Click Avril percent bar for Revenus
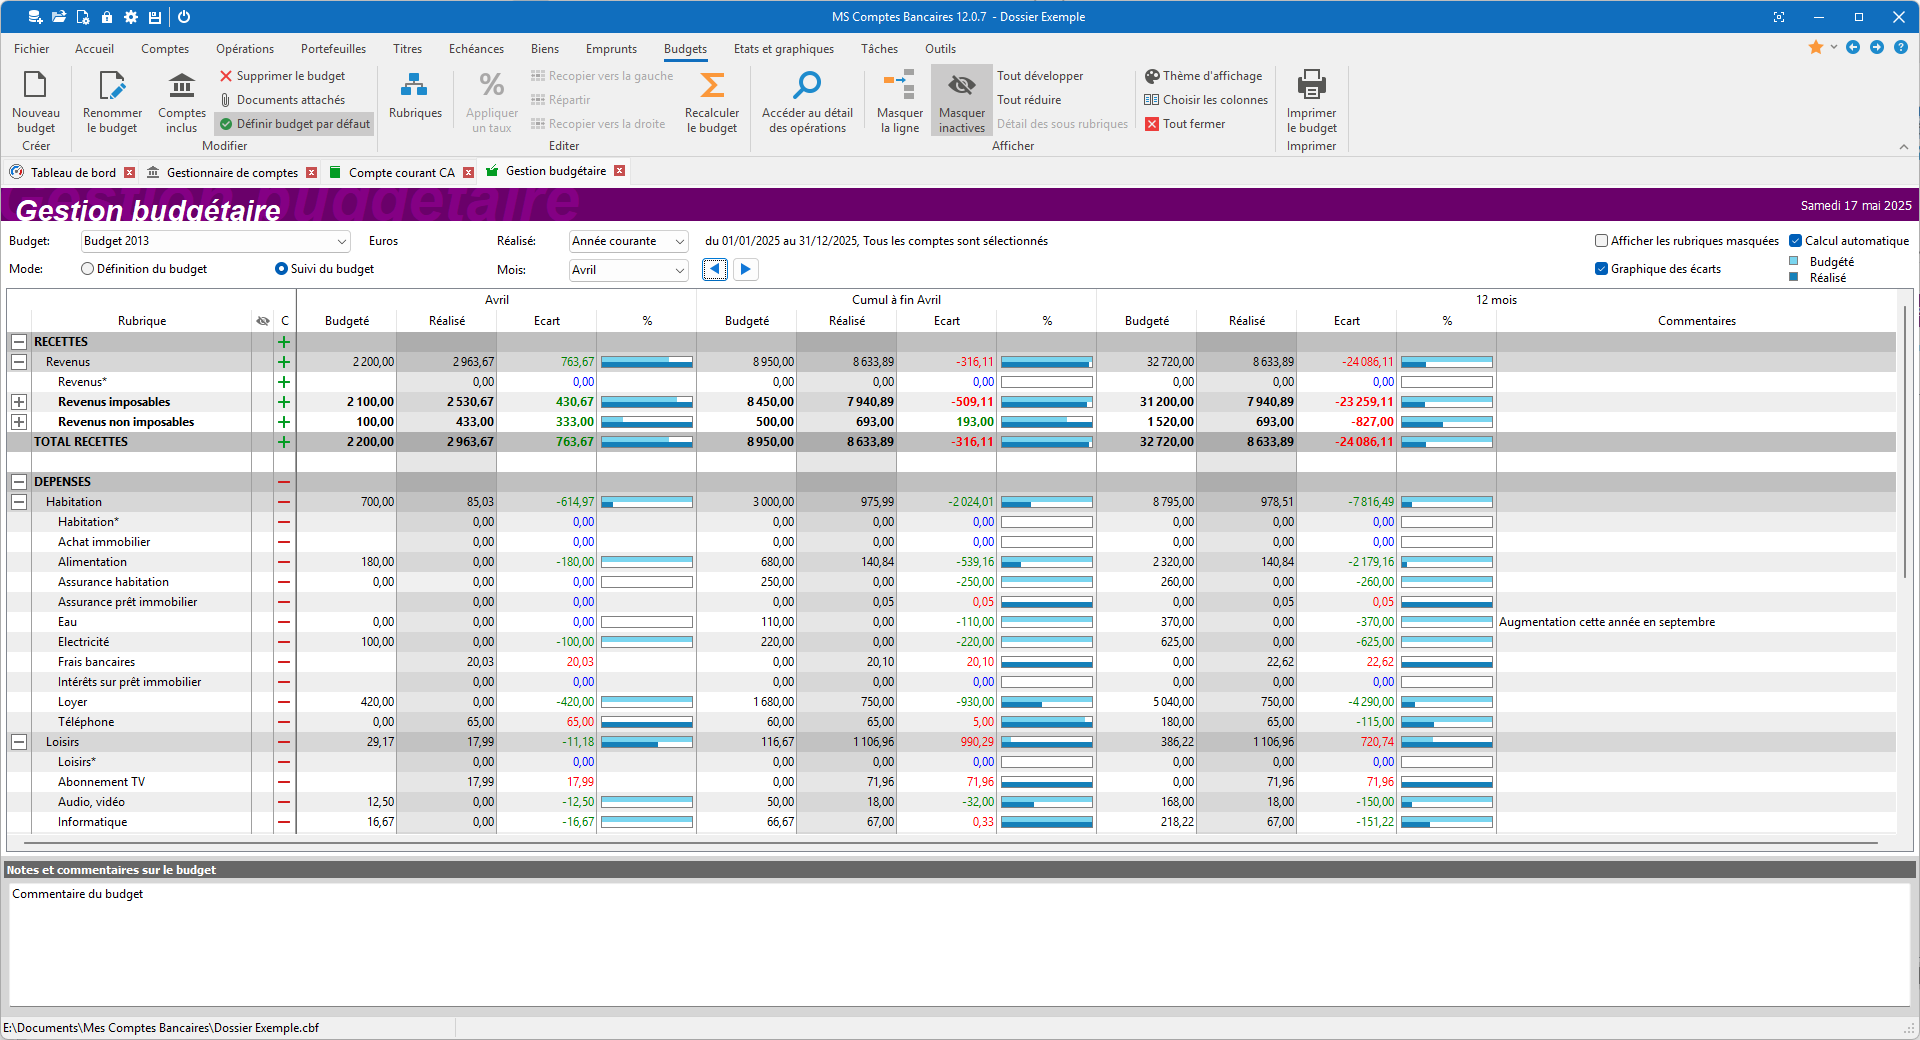The height and width of the screenshot is (1040, 1920). [647, 362]
